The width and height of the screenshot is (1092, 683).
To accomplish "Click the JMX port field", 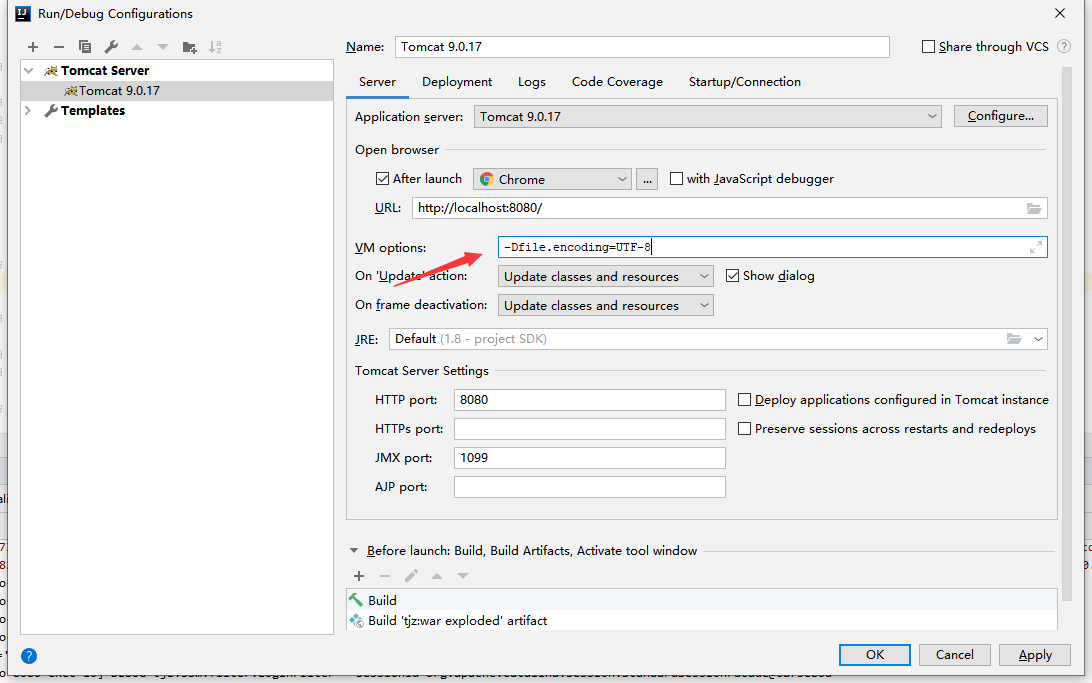I will (x=590, y=458).
